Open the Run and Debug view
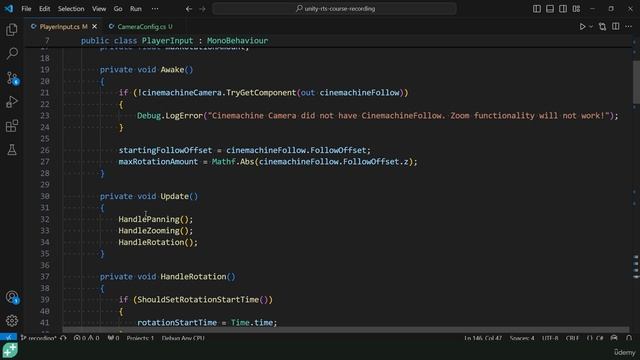The height and width of the screenshot is (360, 640). point(12,102)
